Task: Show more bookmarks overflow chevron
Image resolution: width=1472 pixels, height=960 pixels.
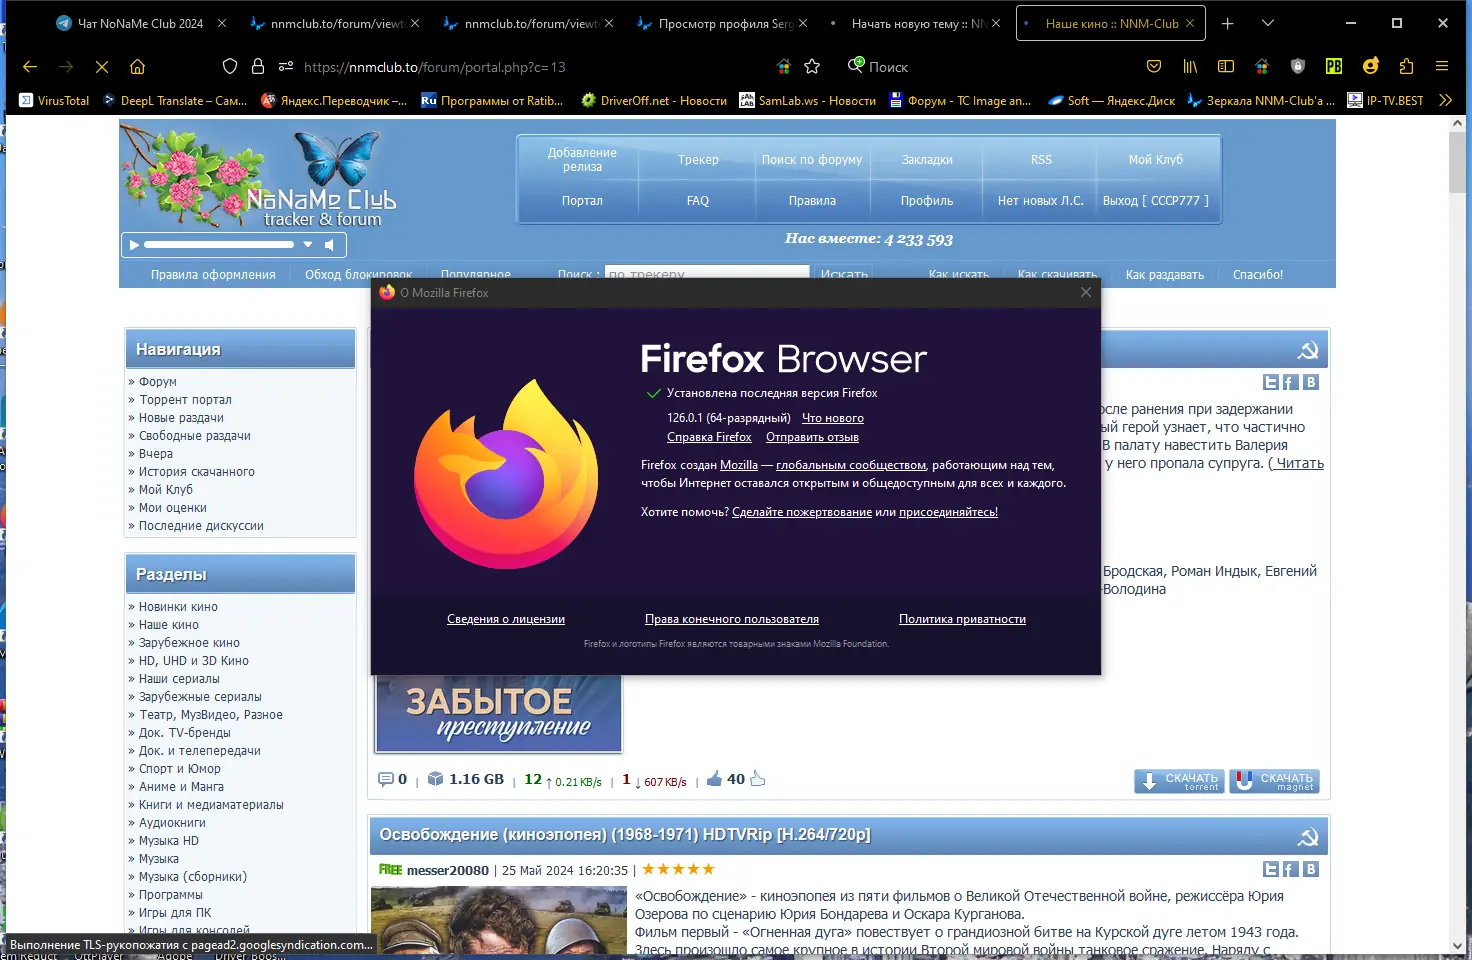Action: [x=1445, y=100]
